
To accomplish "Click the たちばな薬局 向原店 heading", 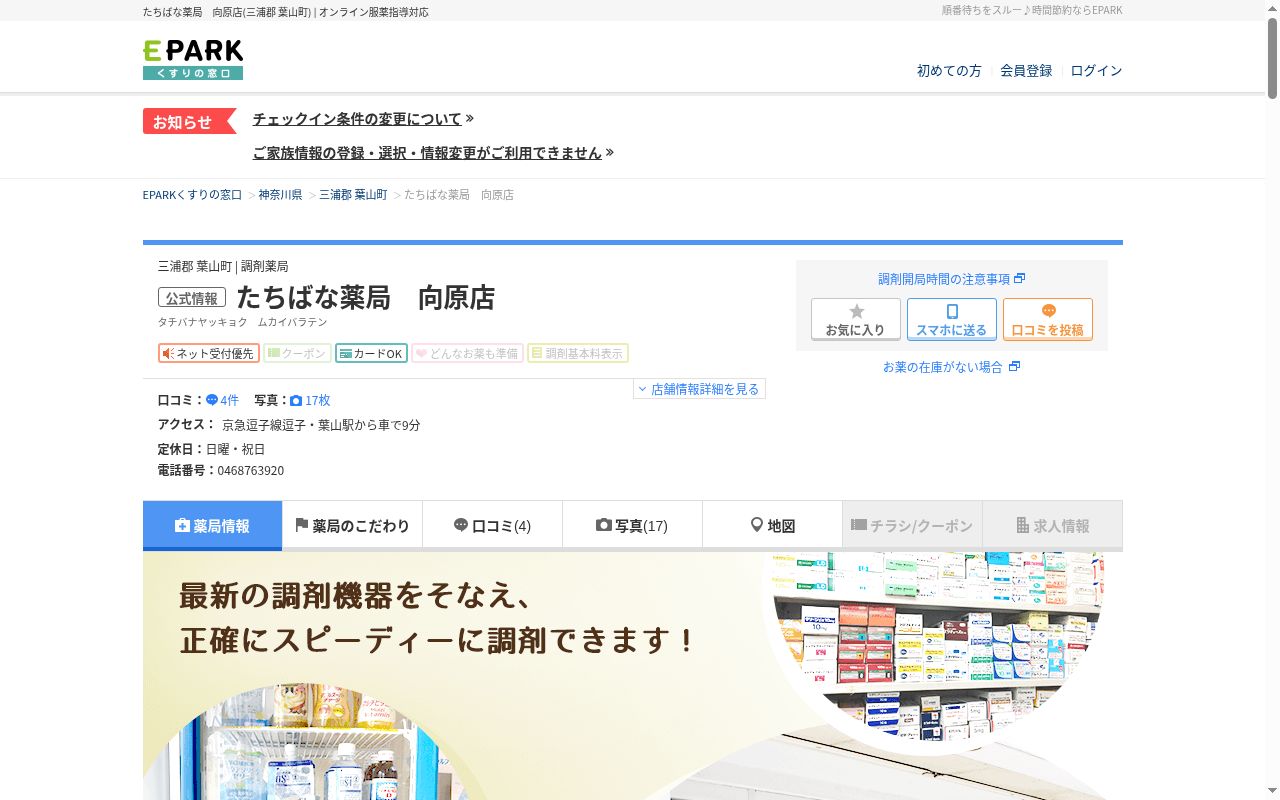I will pos(366,298).
